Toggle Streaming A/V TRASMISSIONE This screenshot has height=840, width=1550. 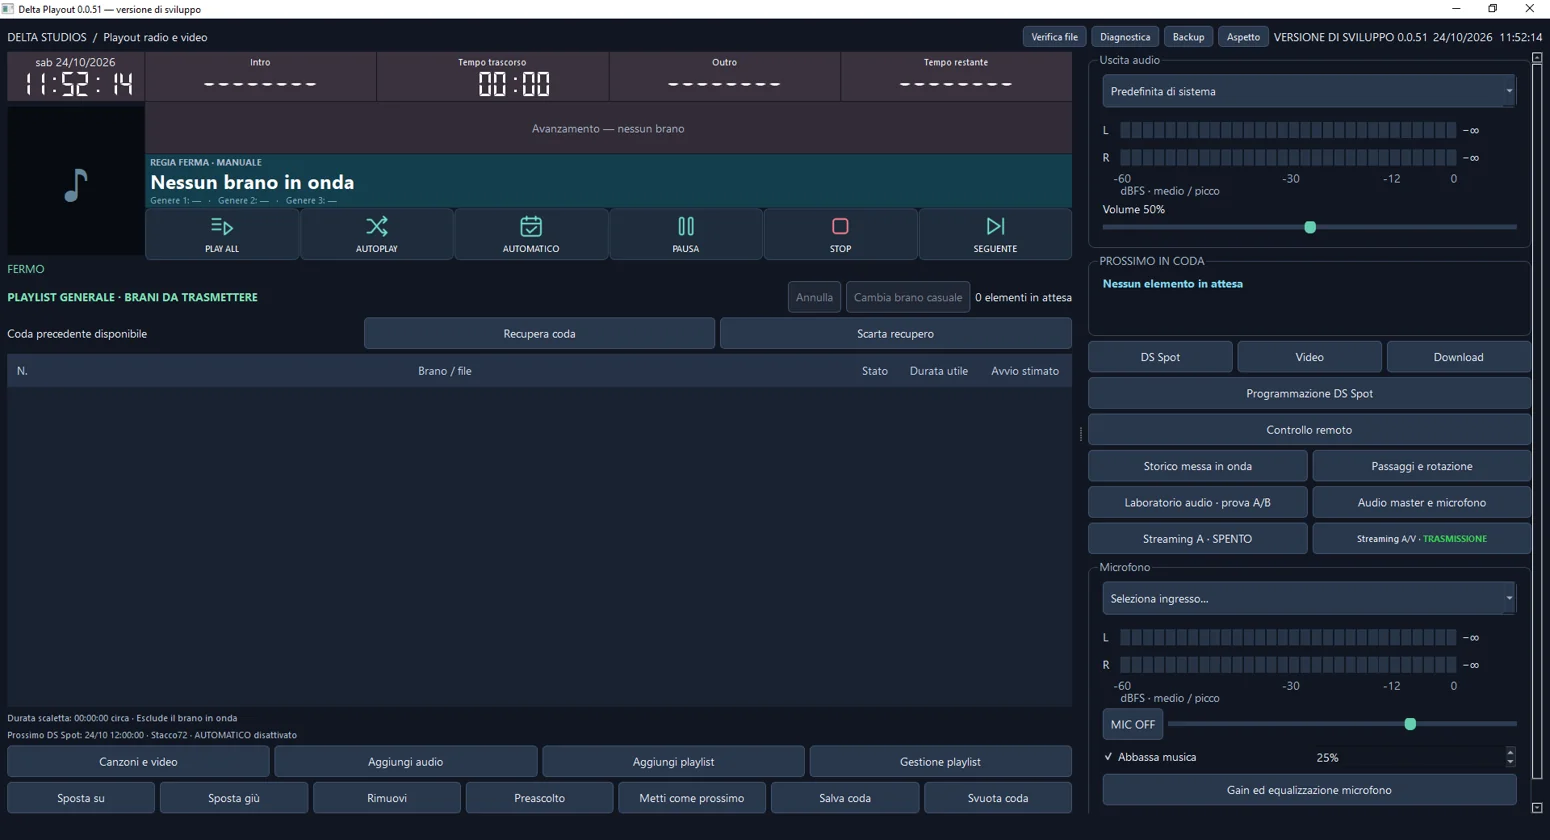click(1421, 538)
